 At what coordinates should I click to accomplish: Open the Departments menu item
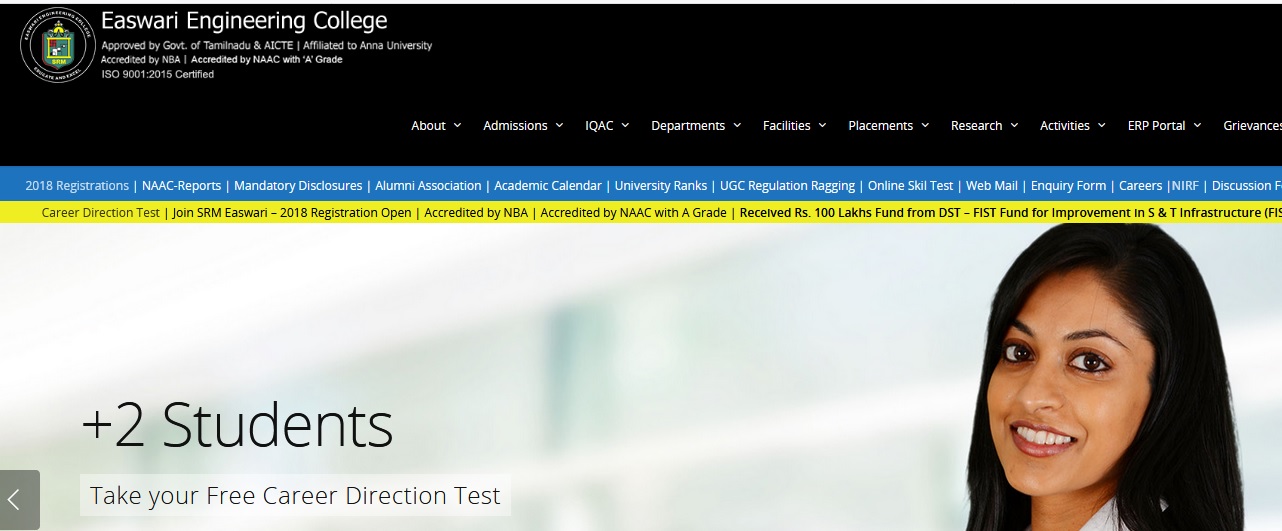688,126
